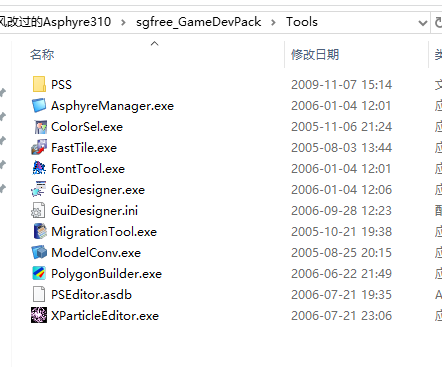Click PolygonBuilder.exe file name
Image resolution: width=442 pixels, height=367 pixels.
click(x=106, y=274)
